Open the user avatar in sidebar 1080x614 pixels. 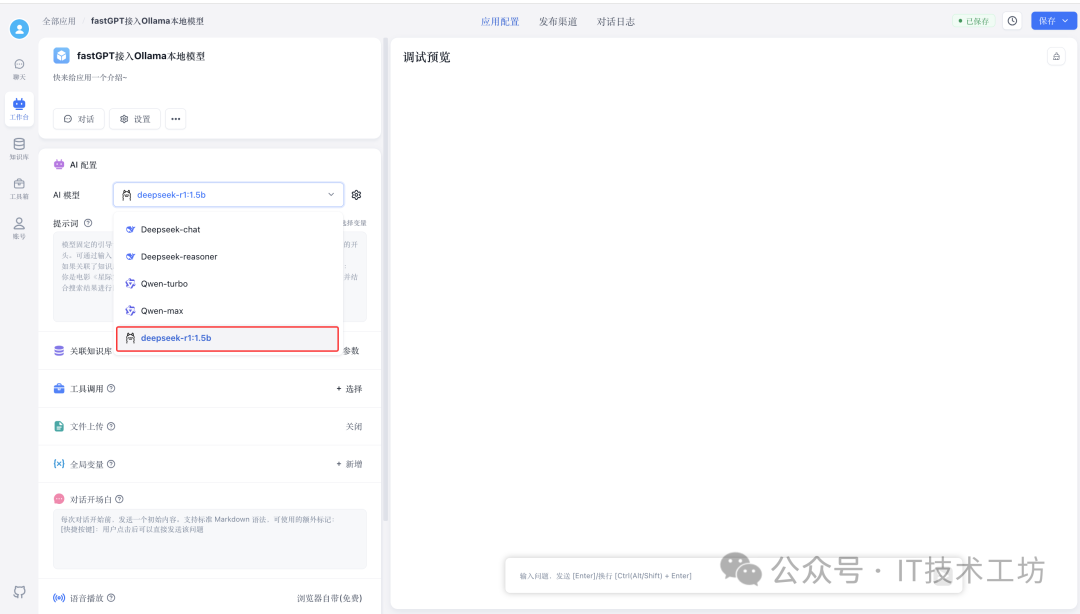(x=19, y=28)
